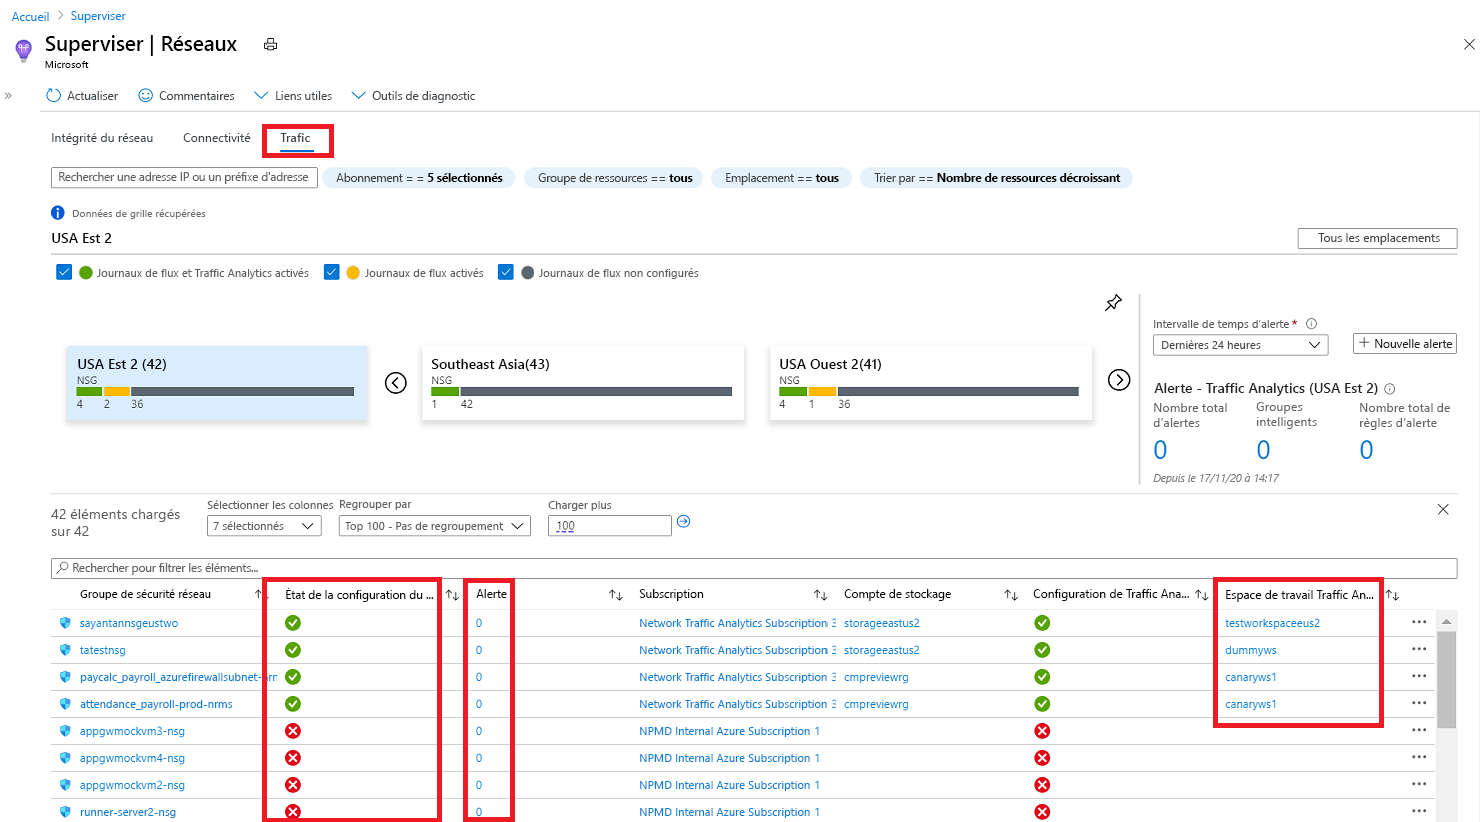This screenshot has height=822, width=1480.
Task: Open the more options for tatestnsg row
Action: click(1419, 649)
